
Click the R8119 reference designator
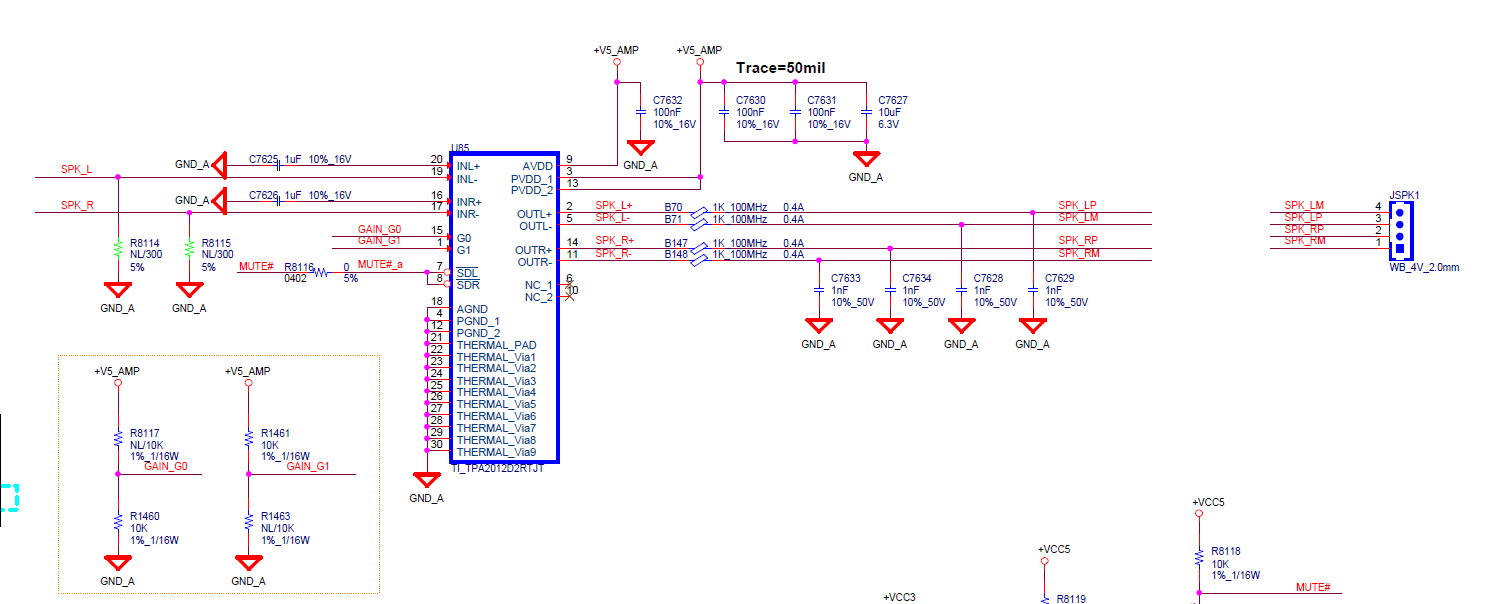point(1071,598)
